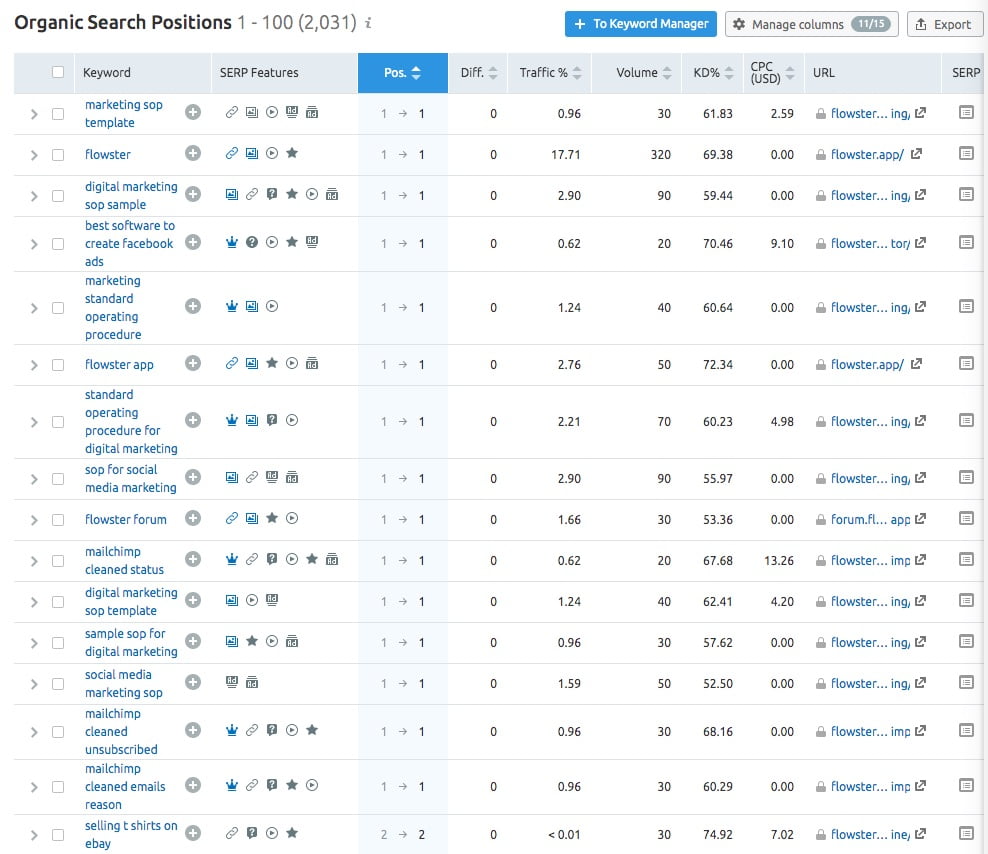Sort table by KD% column
Screen dimensions: 988x854
click(713, 72)
